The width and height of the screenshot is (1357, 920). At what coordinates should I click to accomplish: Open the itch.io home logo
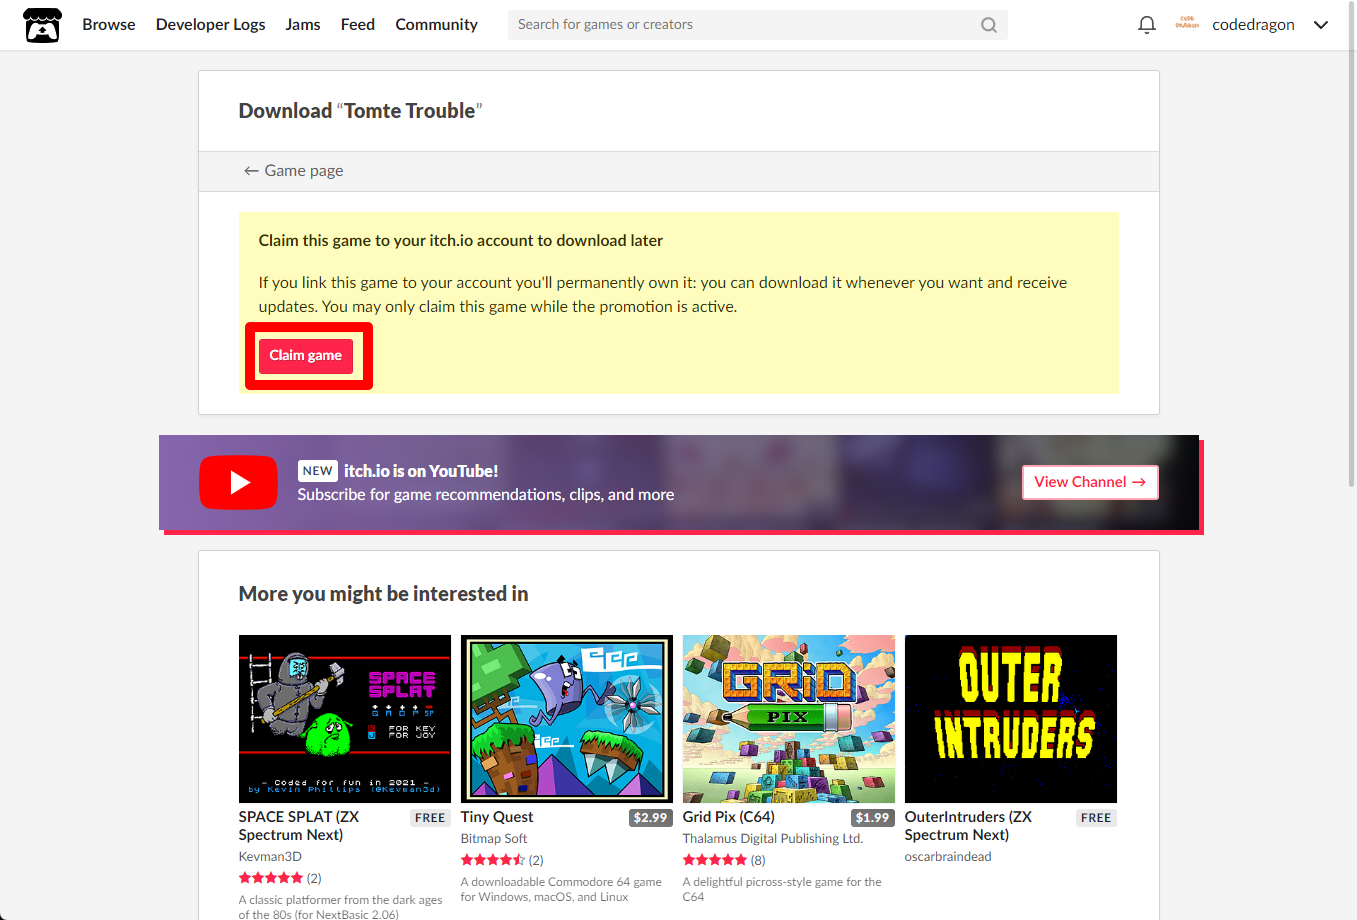tap(42, 25)
